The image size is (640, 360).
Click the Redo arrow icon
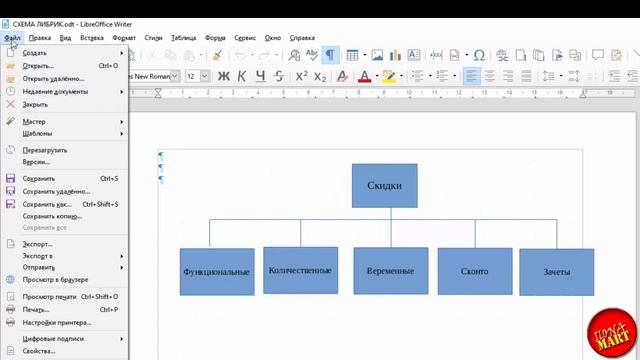(x=264, y=55)
